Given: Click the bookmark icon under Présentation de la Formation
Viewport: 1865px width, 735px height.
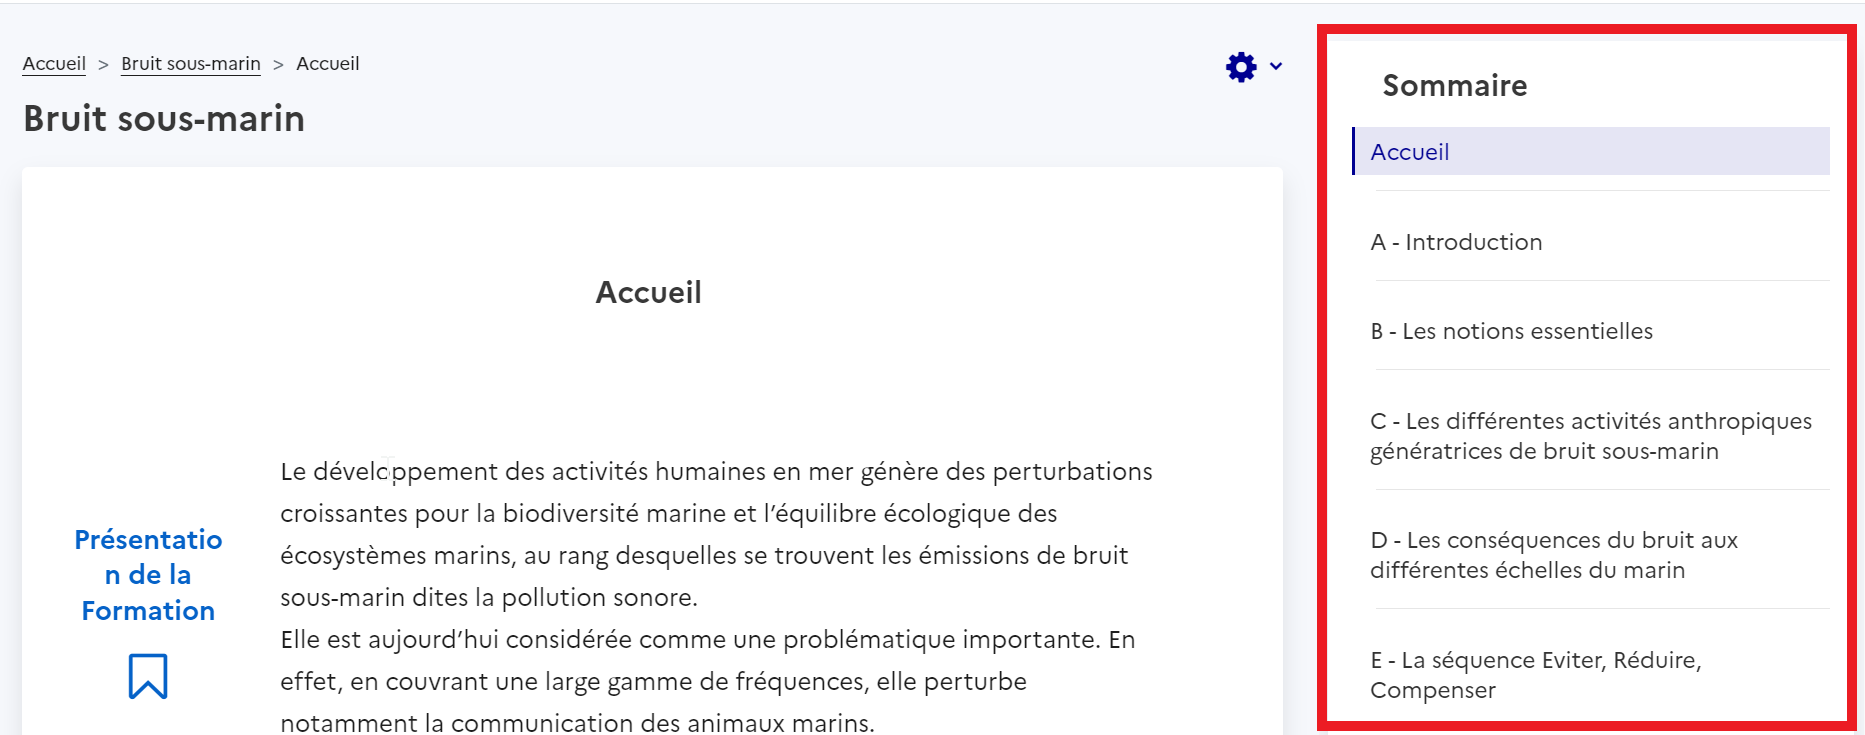Looking at the screenshot, I should [x=148, y=676].
